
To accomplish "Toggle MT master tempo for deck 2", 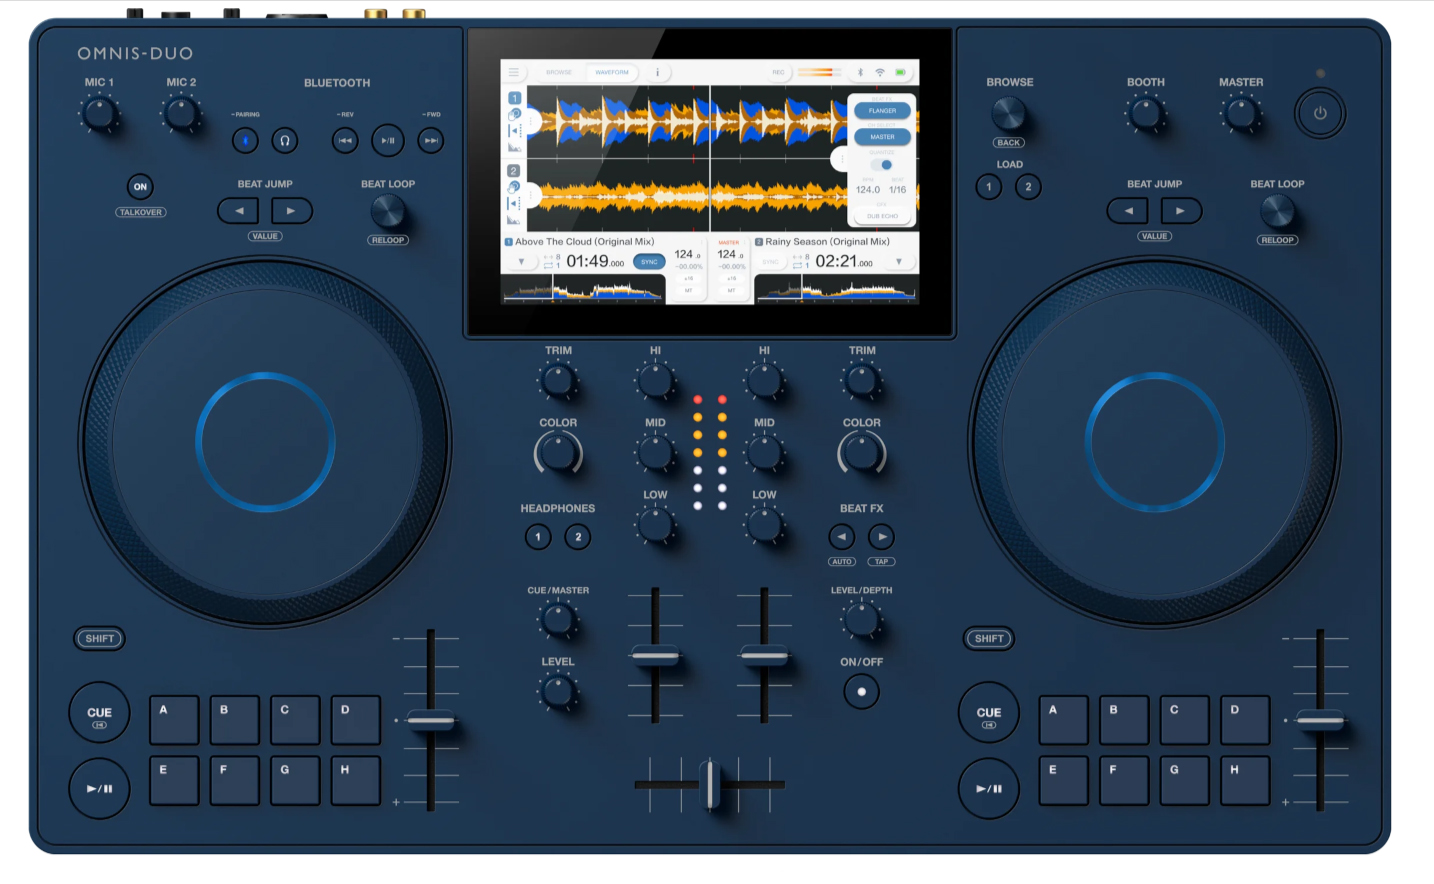I will [731, 290].
